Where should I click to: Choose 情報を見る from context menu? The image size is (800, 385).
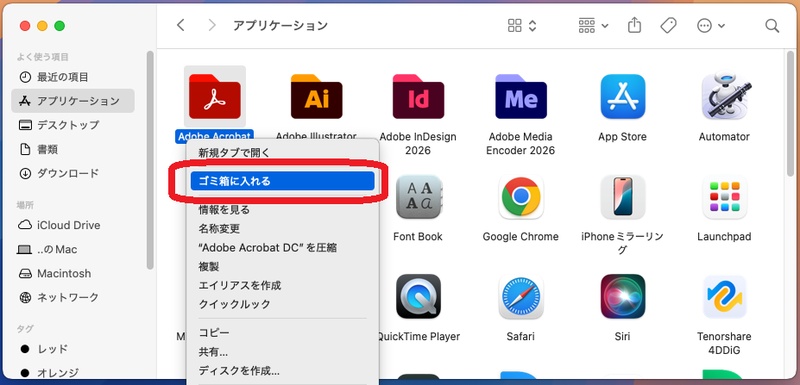[282, 210]
